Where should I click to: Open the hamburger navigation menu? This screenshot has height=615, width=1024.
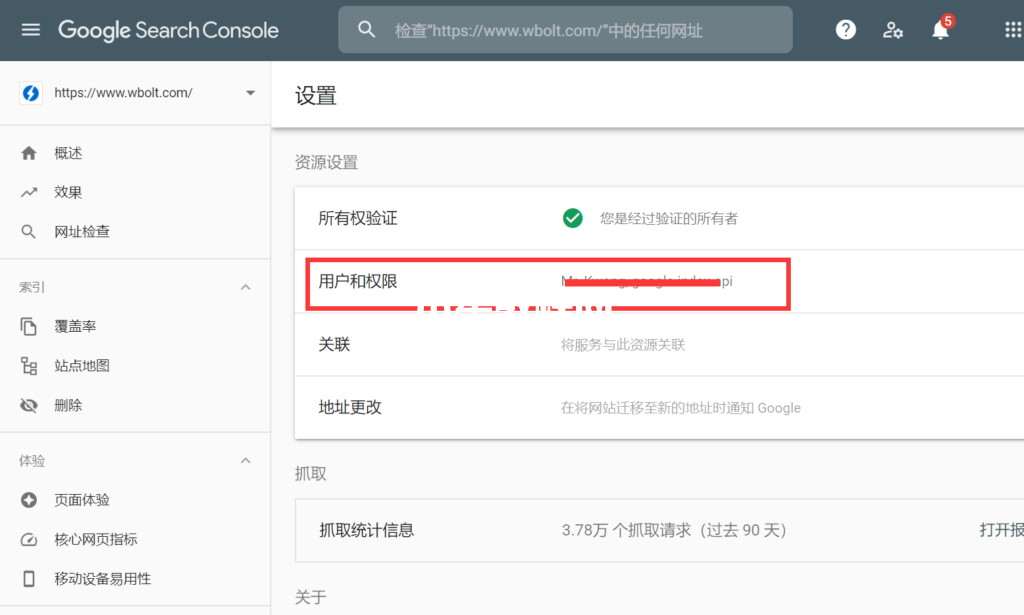[31, 30]
